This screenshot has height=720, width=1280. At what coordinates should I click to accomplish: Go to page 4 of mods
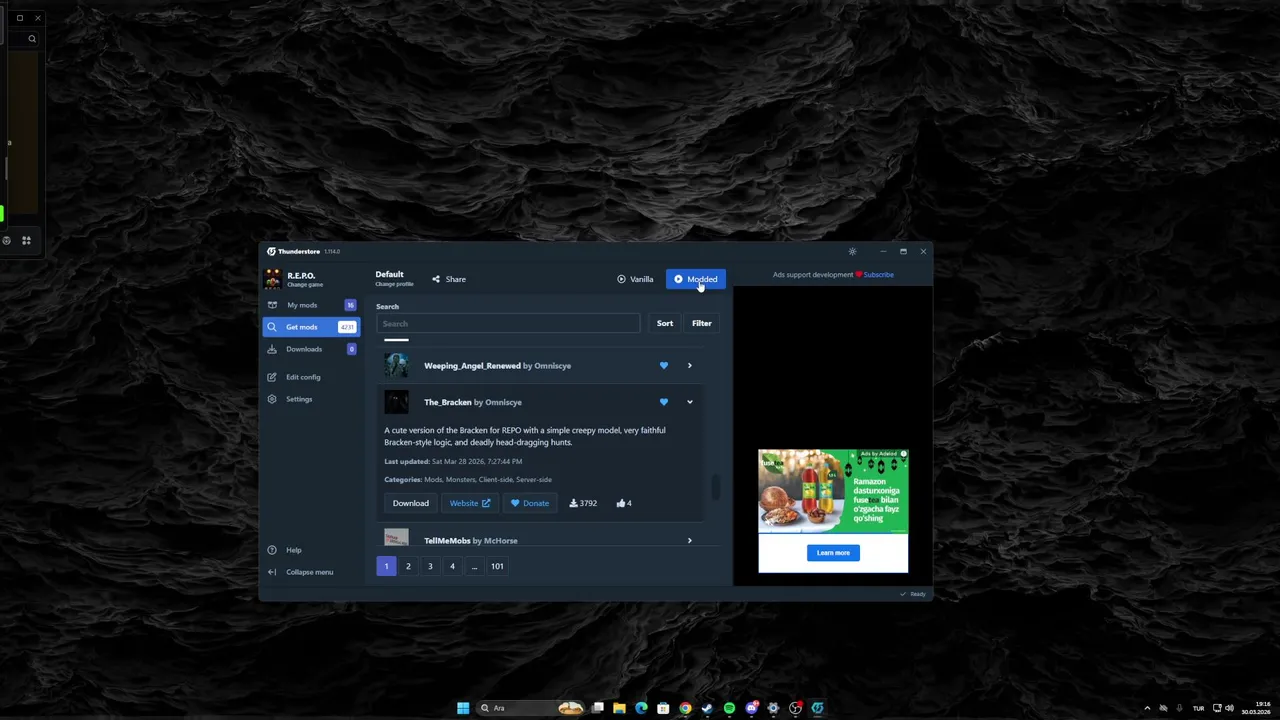452,566
